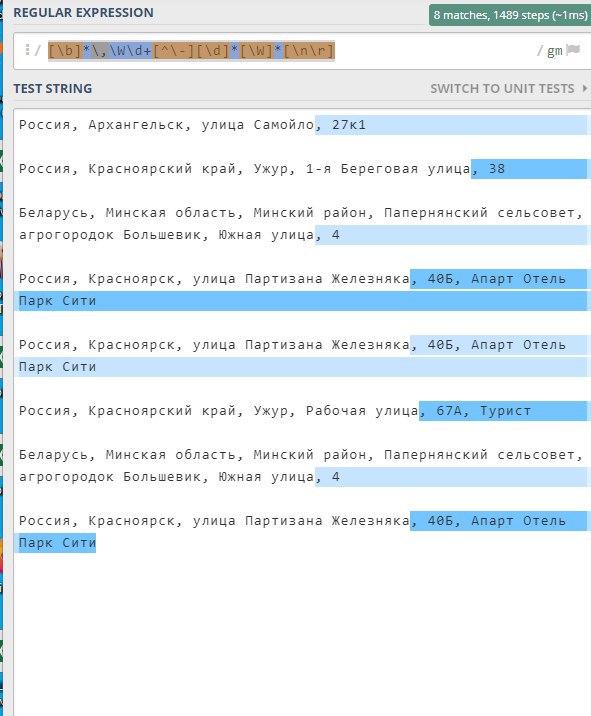Image resolution: width=591 pixels, height=716 pixels.
Task: Click the word Архангельск in first line
Action: click(x=136, y=125)
